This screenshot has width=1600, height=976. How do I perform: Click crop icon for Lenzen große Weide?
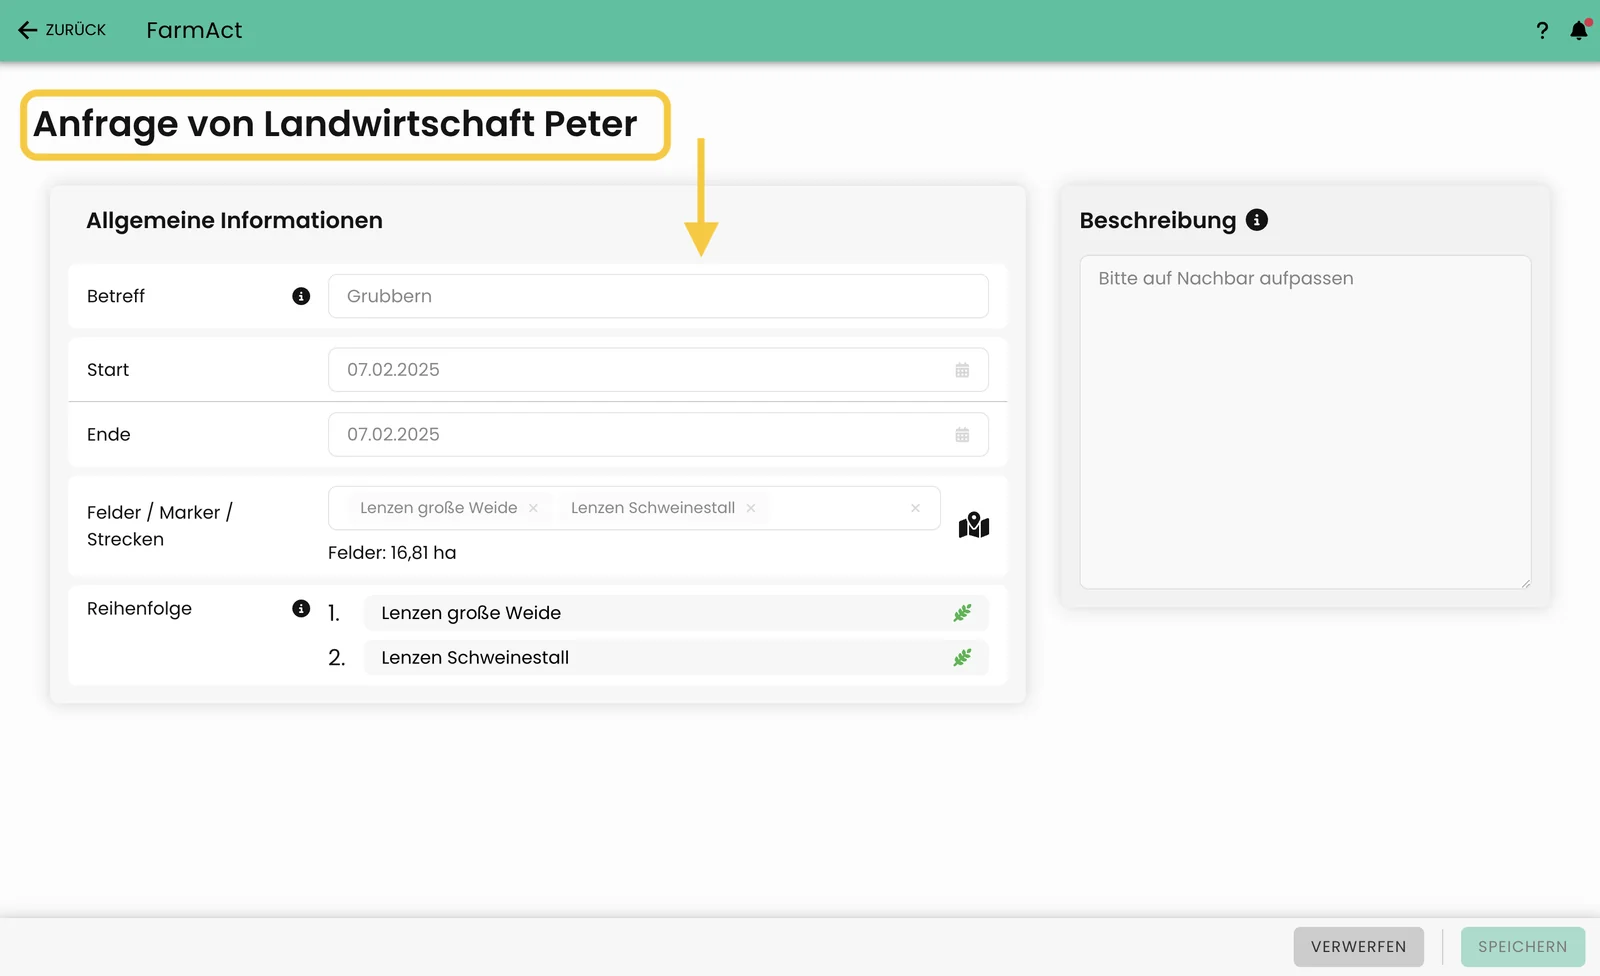coord(962,613)
